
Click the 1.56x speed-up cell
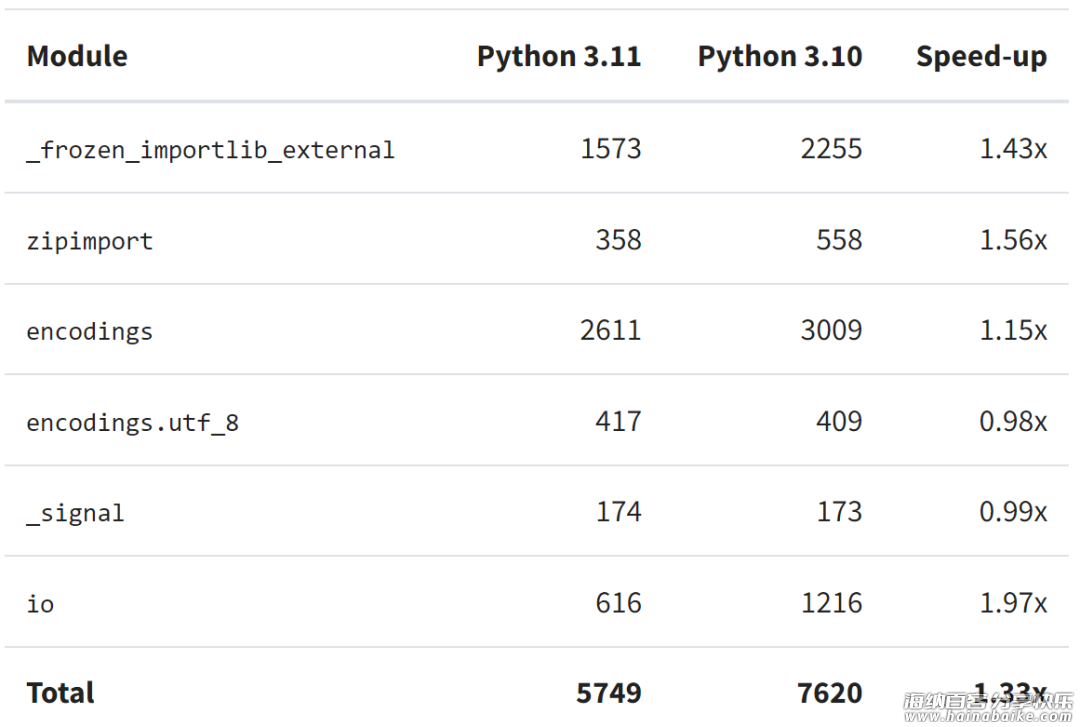[x=1013, y=240]
